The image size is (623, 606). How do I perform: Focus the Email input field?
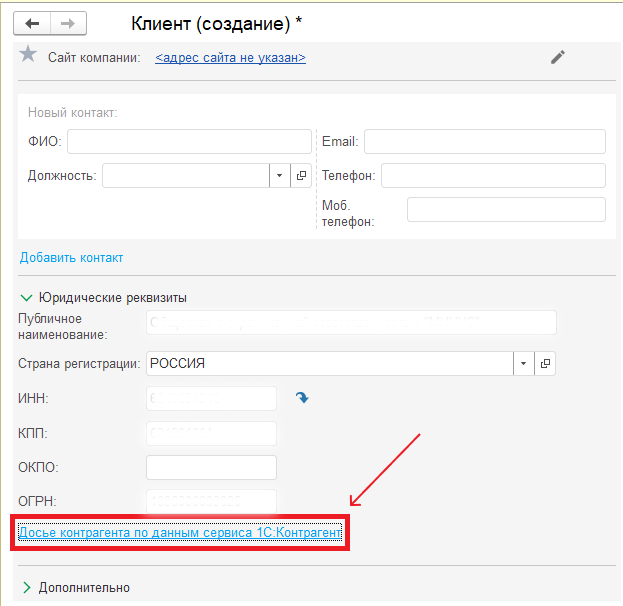tap(484, 142)
